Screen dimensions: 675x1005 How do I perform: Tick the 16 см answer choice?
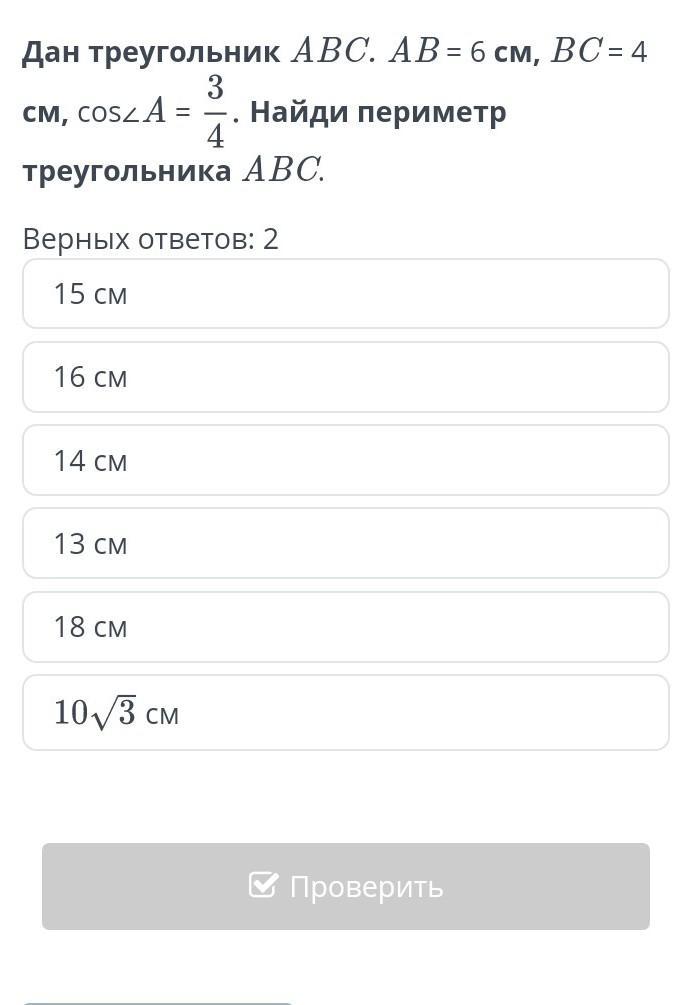pos(345,377)
